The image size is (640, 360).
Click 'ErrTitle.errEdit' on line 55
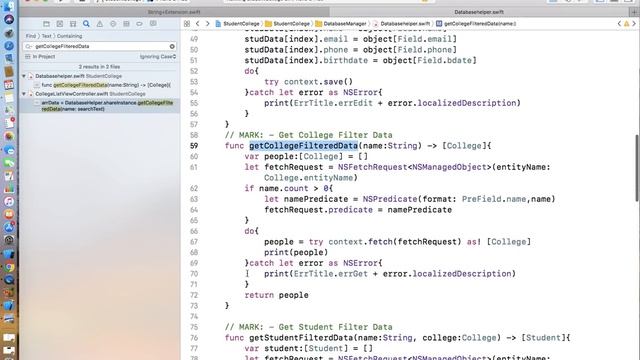333,103
